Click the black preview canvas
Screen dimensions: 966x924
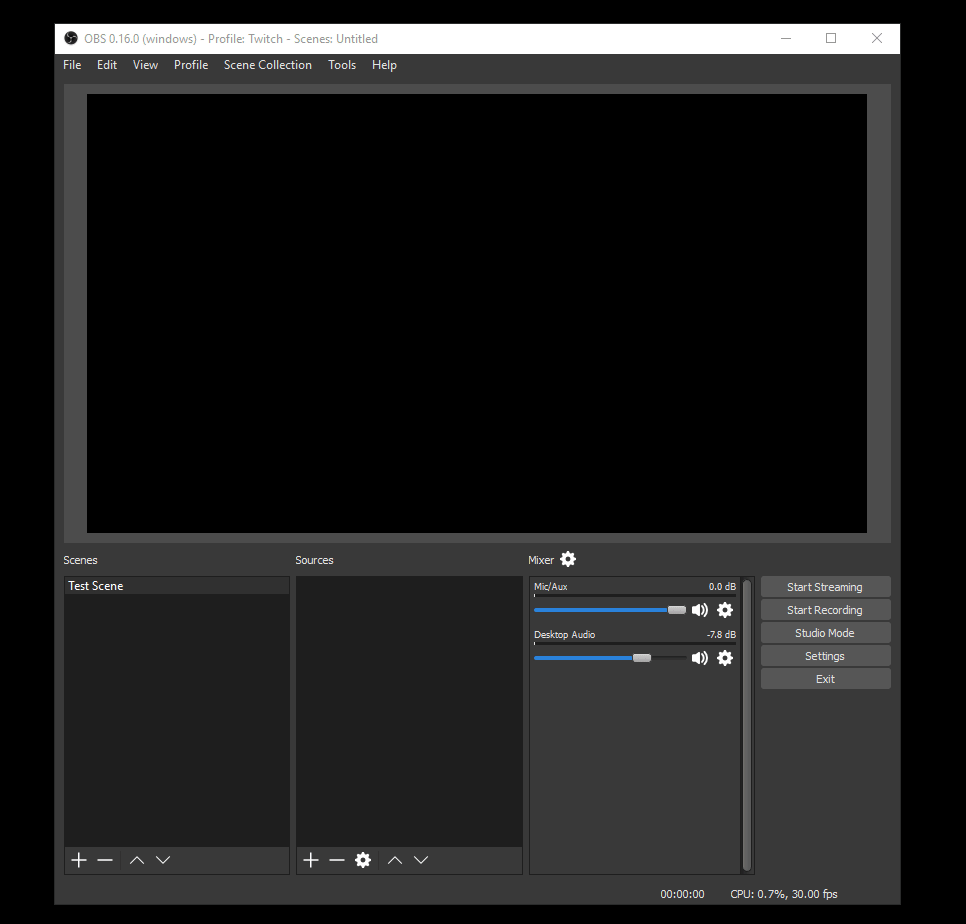pos(477,314)
